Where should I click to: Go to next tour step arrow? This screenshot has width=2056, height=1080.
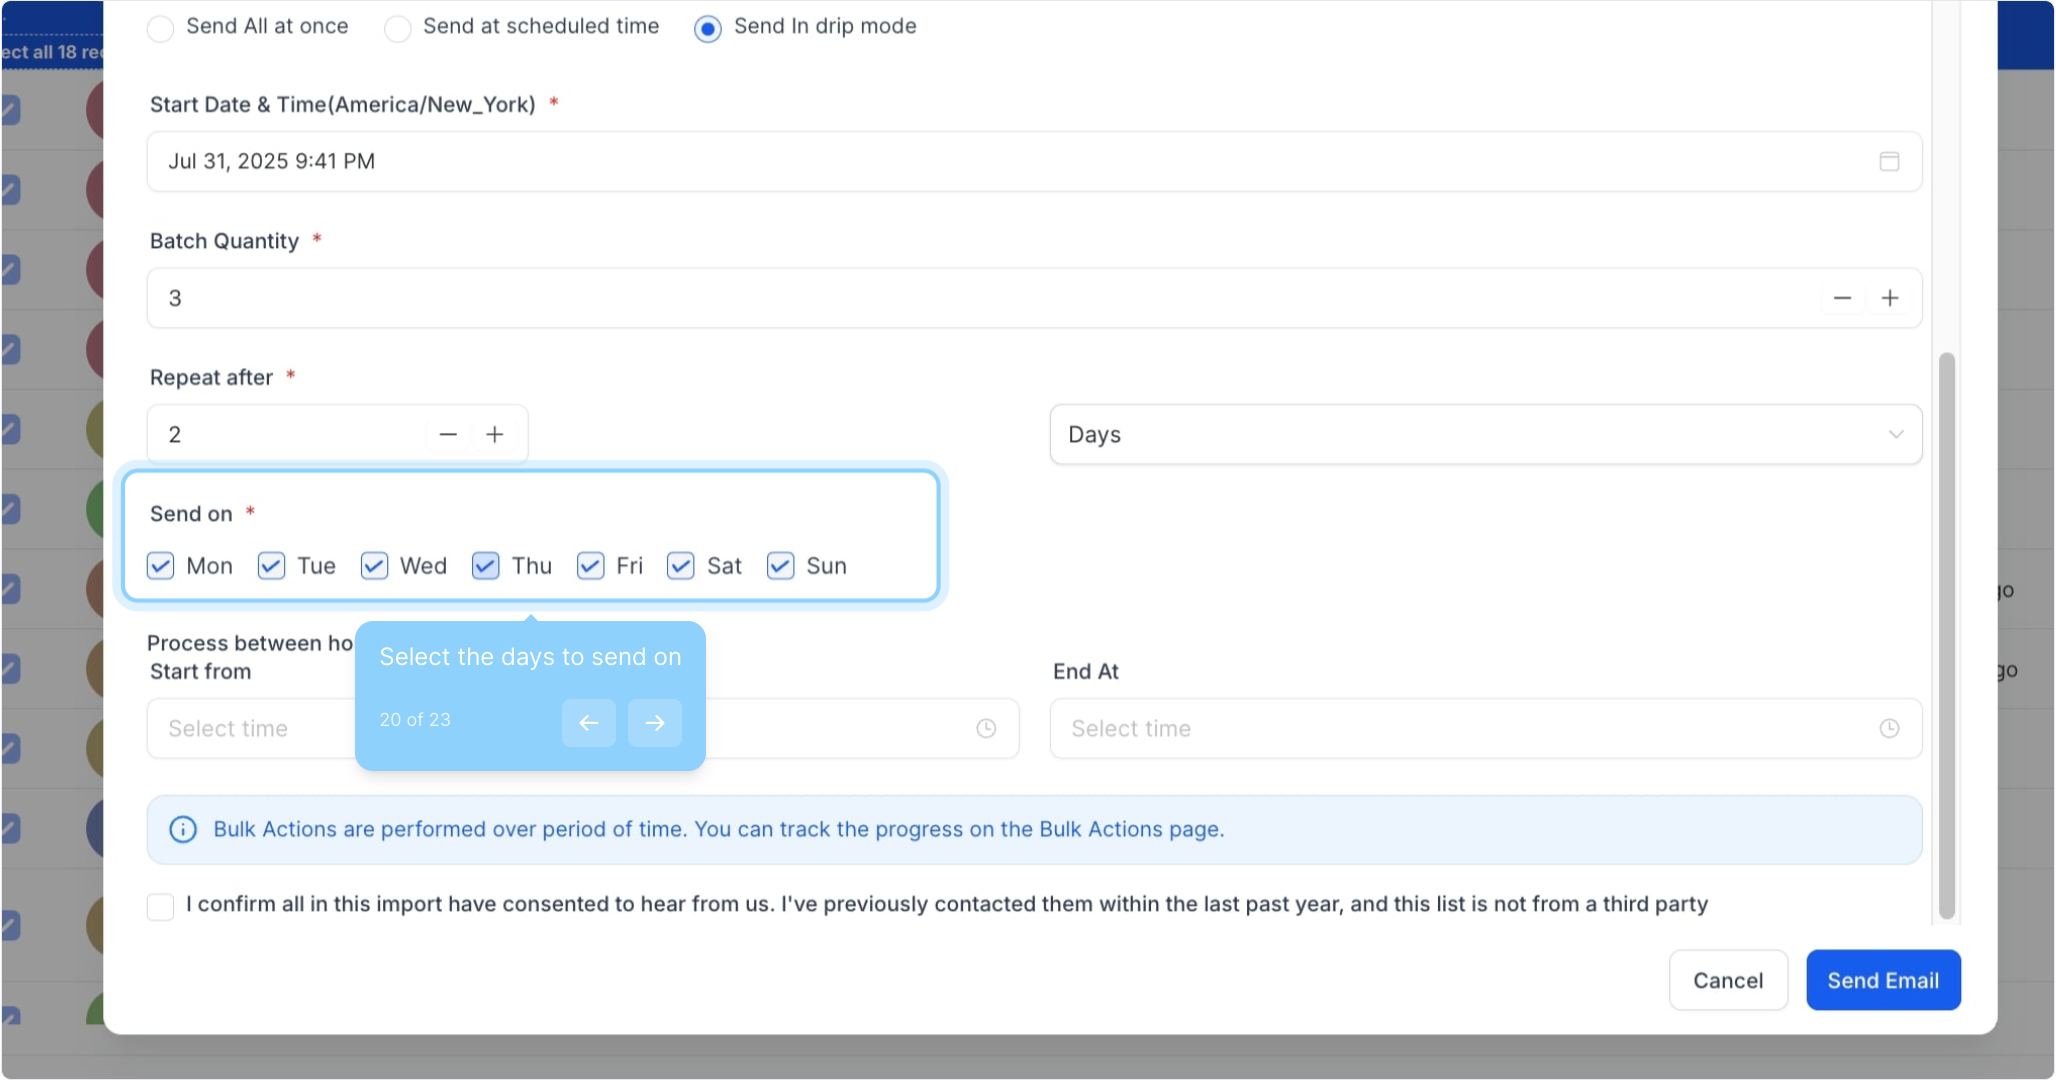654,722
